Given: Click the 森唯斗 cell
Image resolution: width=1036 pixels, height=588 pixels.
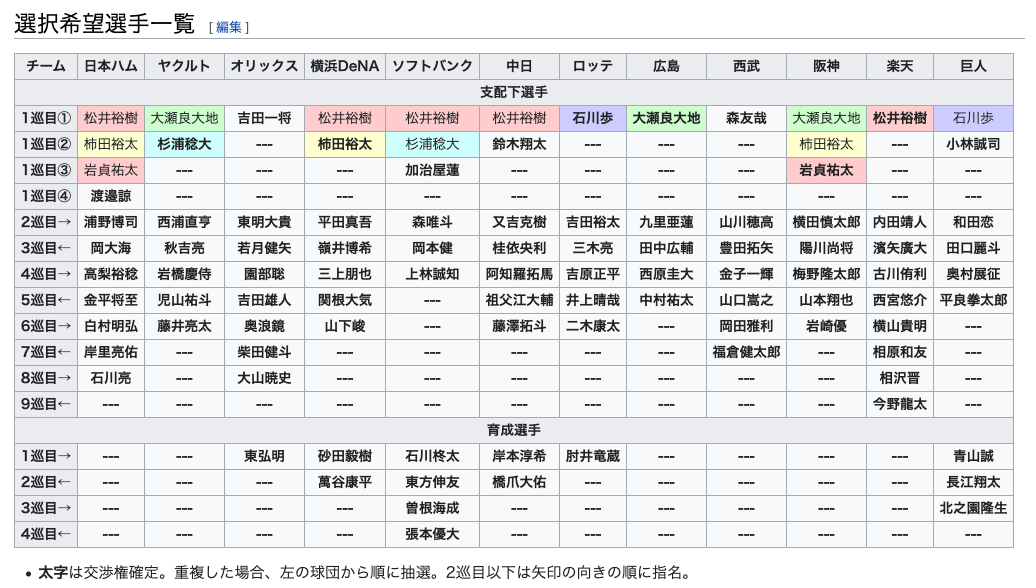Looking at the screenshot, I should click(x=433, y=222).
